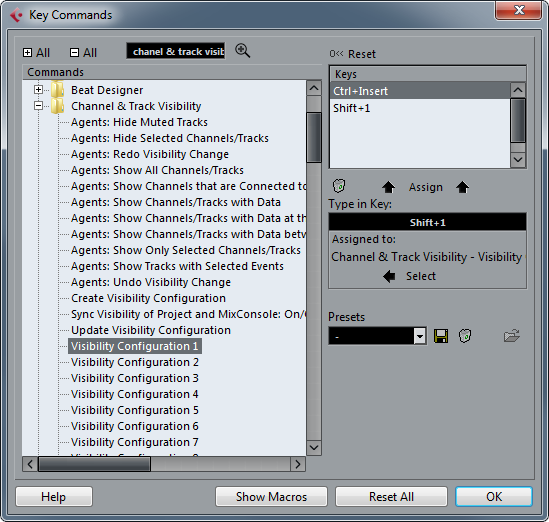Click the Select label button
The image size is (549, 522).
point(421,276)
